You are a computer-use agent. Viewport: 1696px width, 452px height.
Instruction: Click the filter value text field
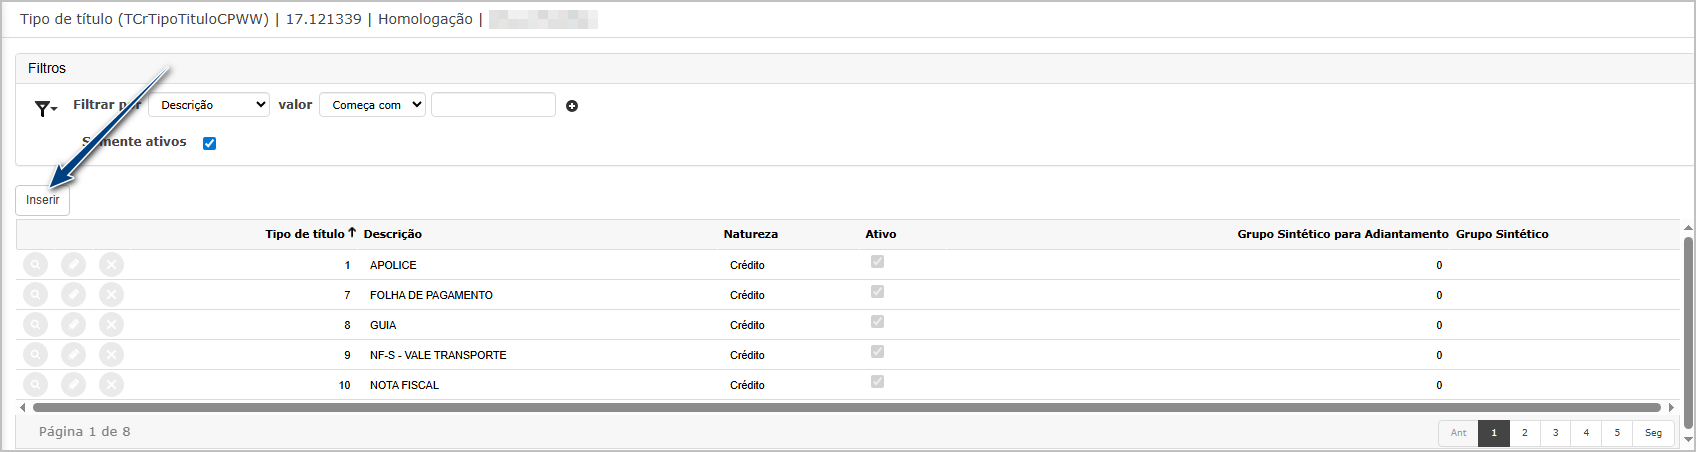[x=493, y=105]
